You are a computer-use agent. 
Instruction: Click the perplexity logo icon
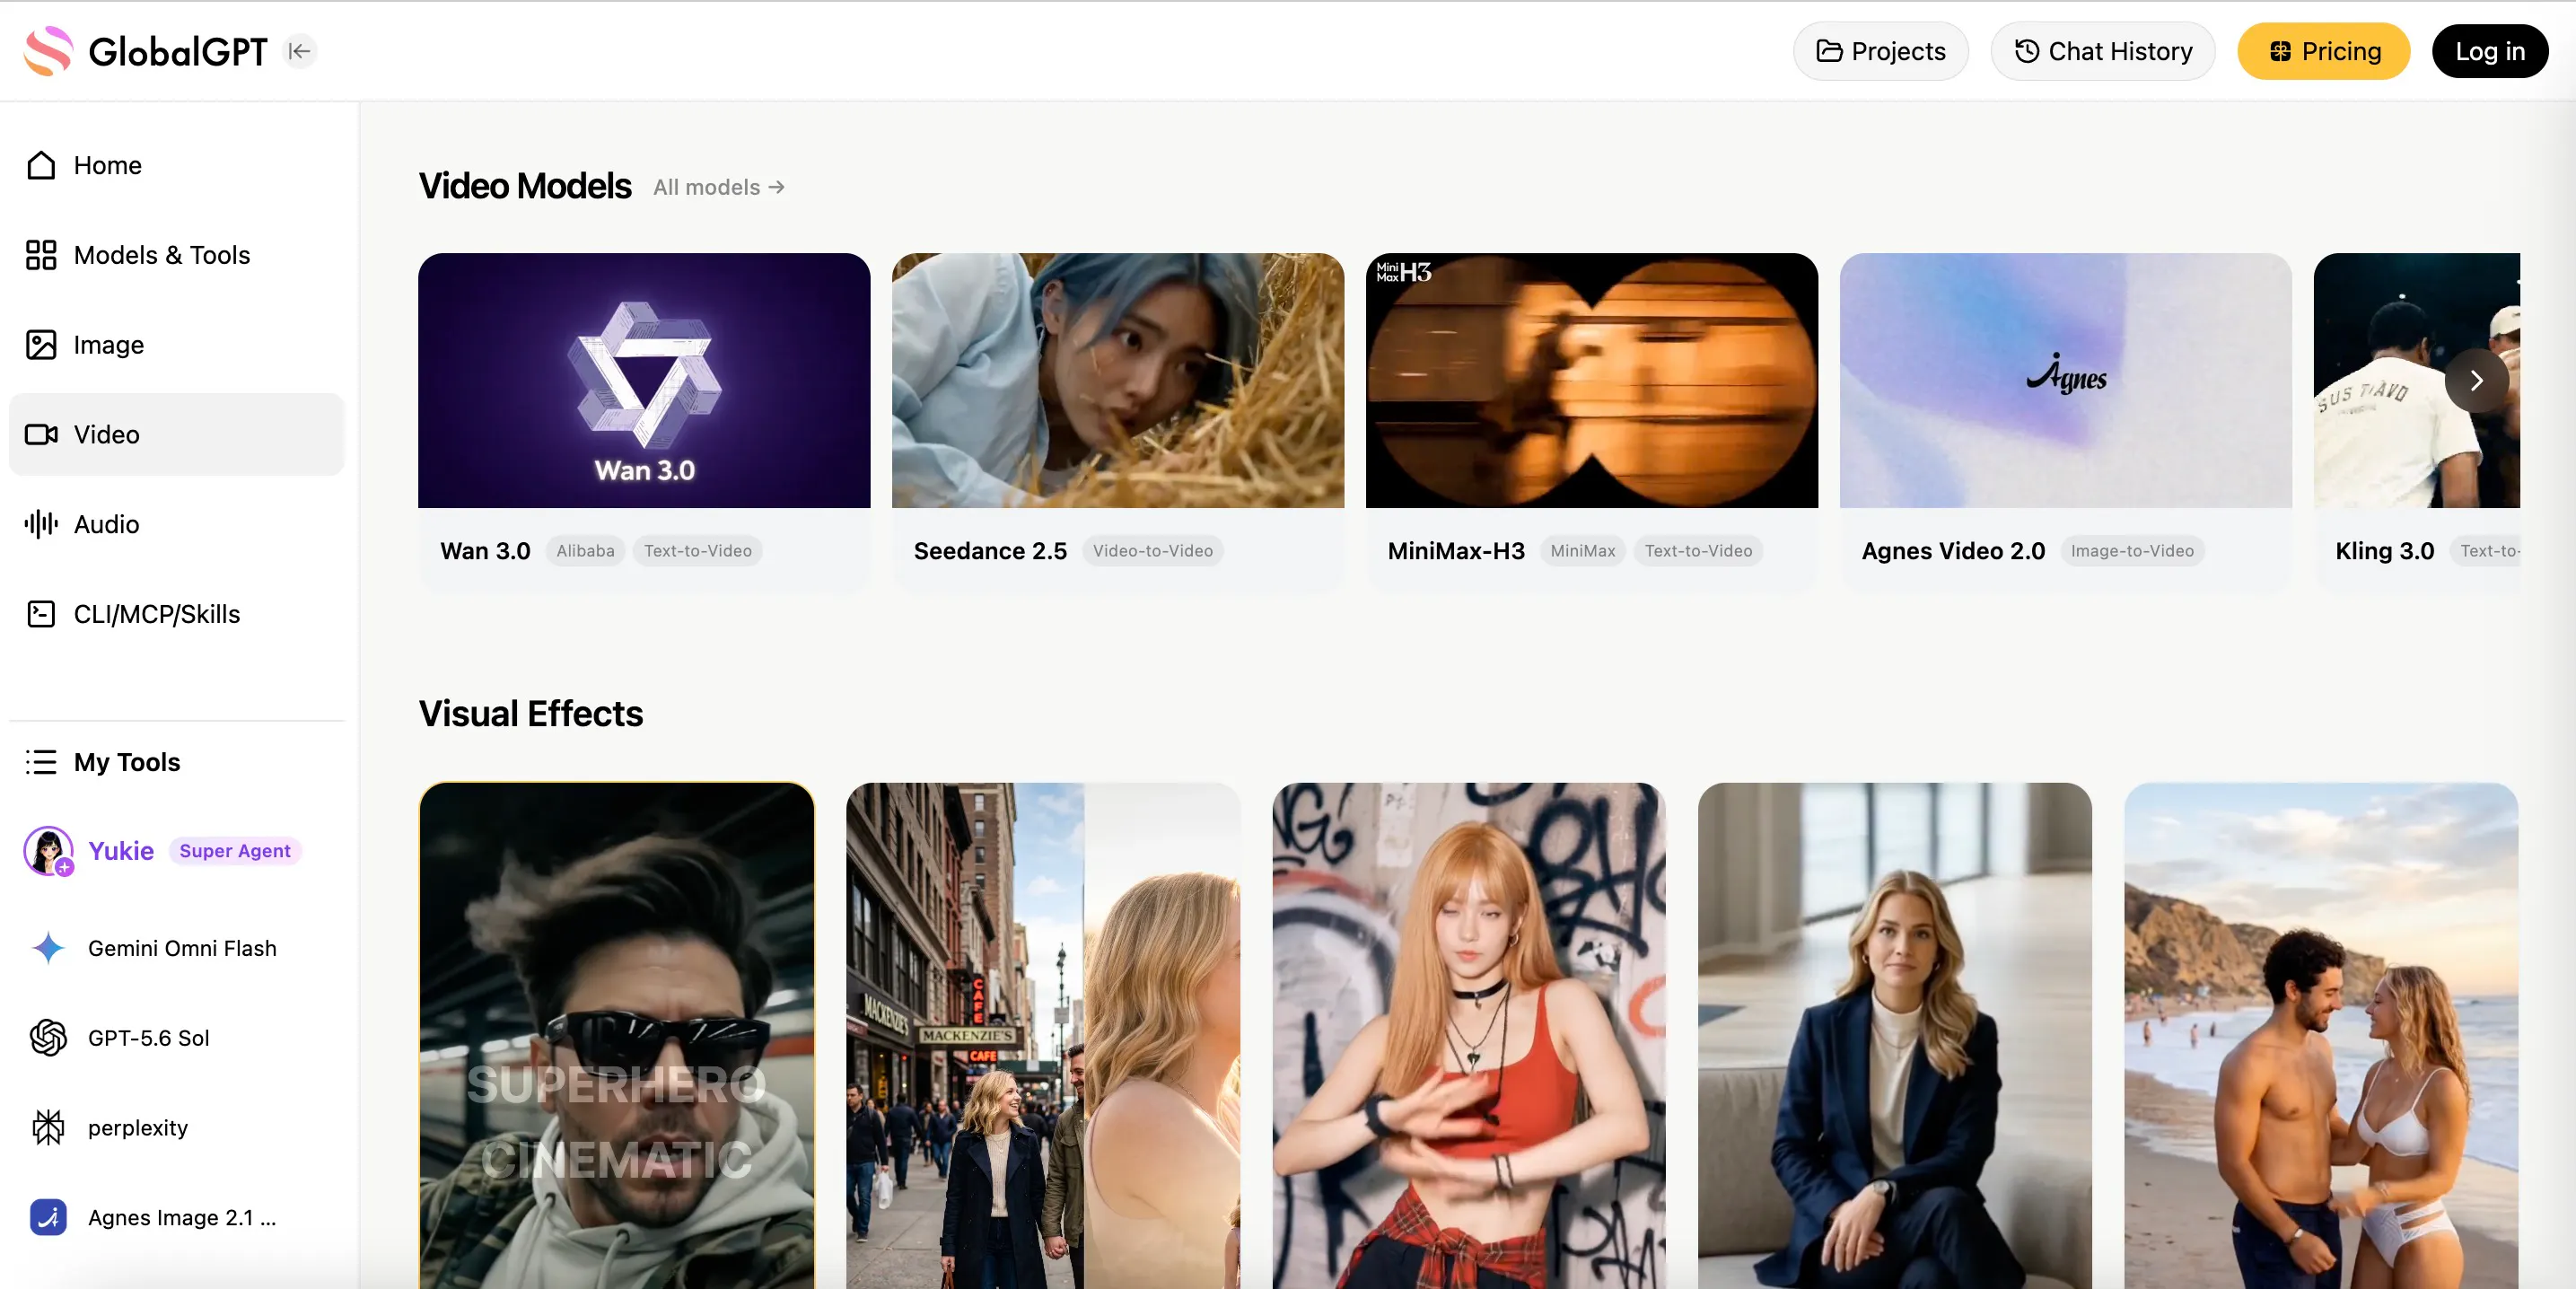pyautogui.click(x=48, y=1128)
